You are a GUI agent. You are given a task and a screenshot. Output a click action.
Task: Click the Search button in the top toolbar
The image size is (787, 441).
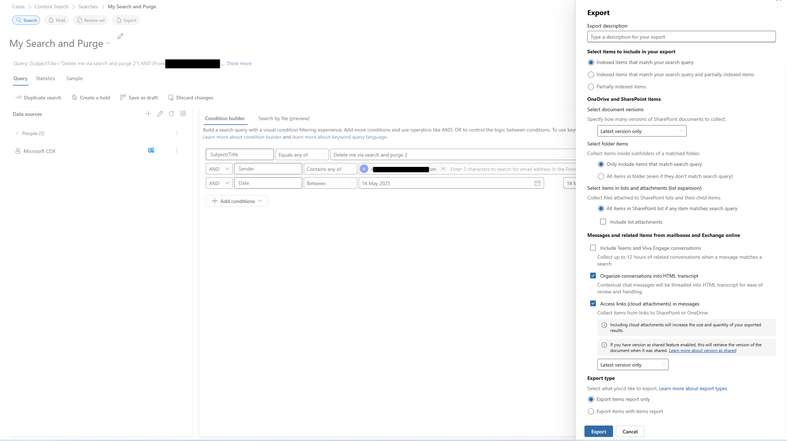pyautogui.click(x=26, y=20)
